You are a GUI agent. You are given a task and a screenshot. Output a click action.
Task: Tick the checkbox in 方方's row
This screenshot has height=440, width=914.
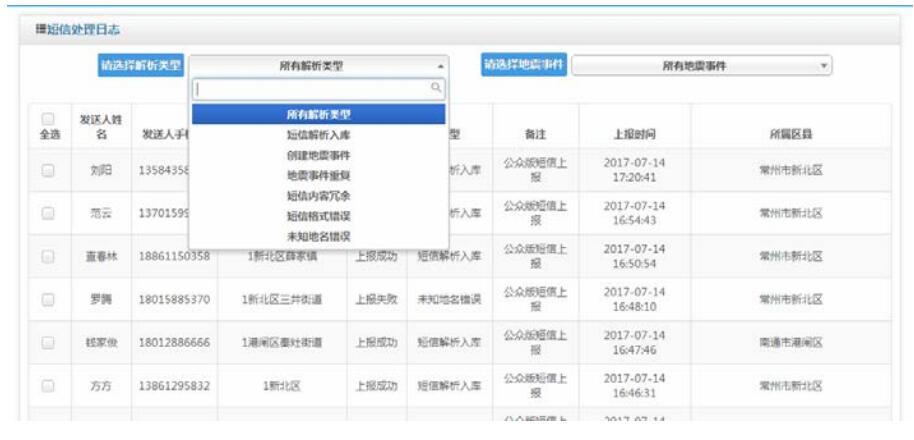(x=49, y=386)
